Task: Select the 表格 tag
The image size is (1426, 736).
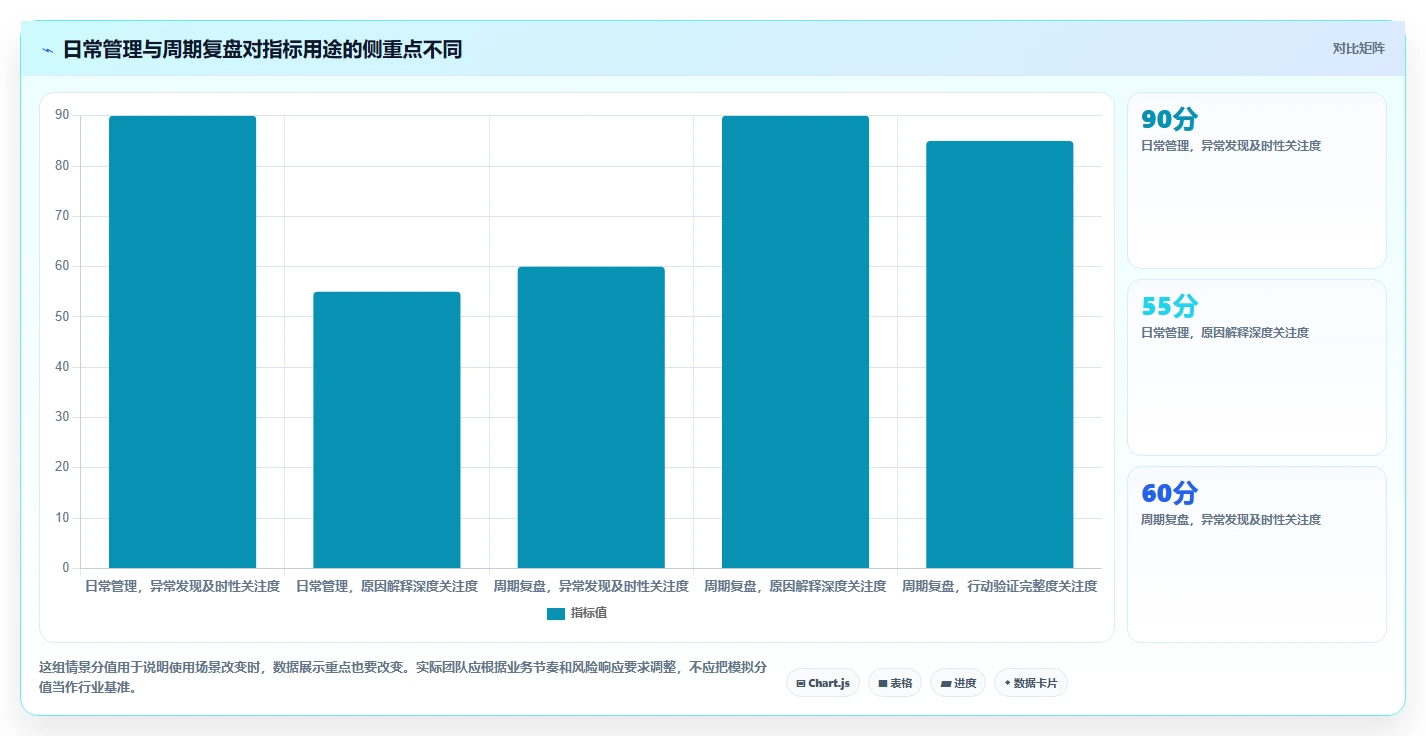Action: (895, 683)
